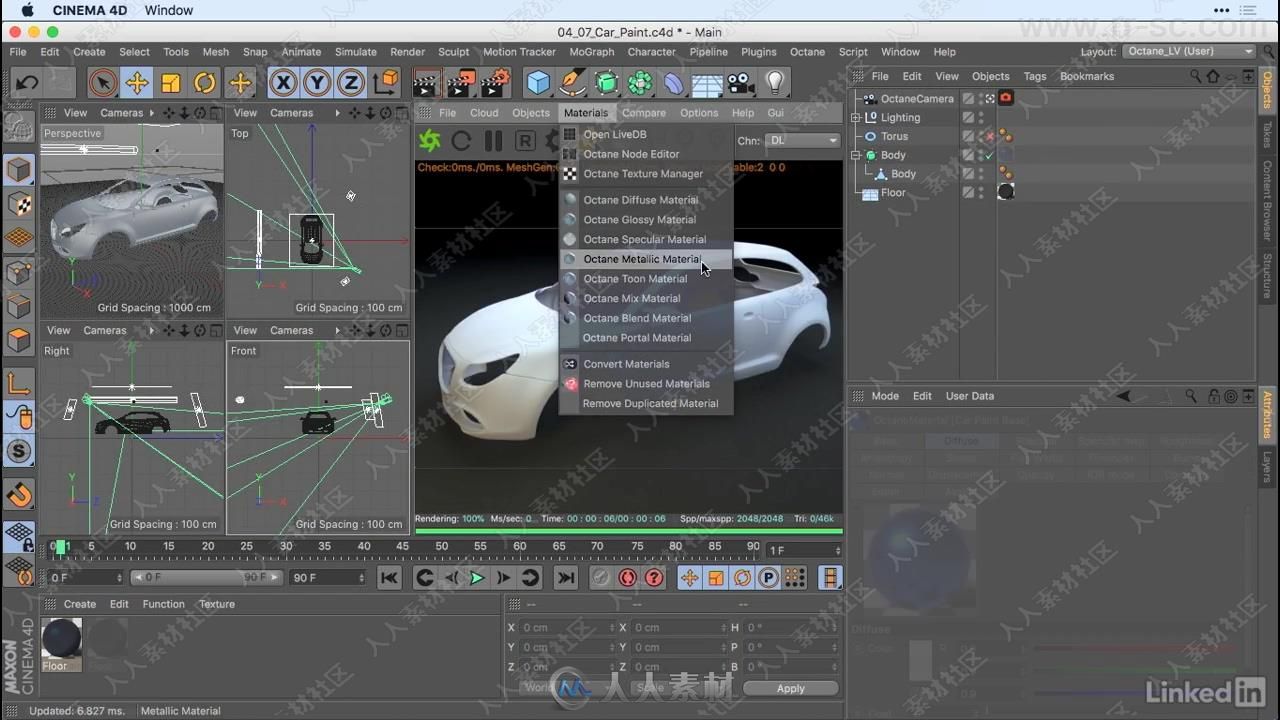Add a Light bulb object
This screenshot has height=720, width=1280.
click(x=775, y=83)
